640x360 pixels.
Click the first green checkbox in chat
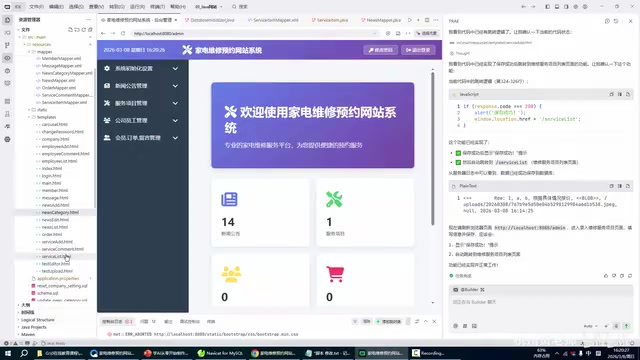click(458, 153)
